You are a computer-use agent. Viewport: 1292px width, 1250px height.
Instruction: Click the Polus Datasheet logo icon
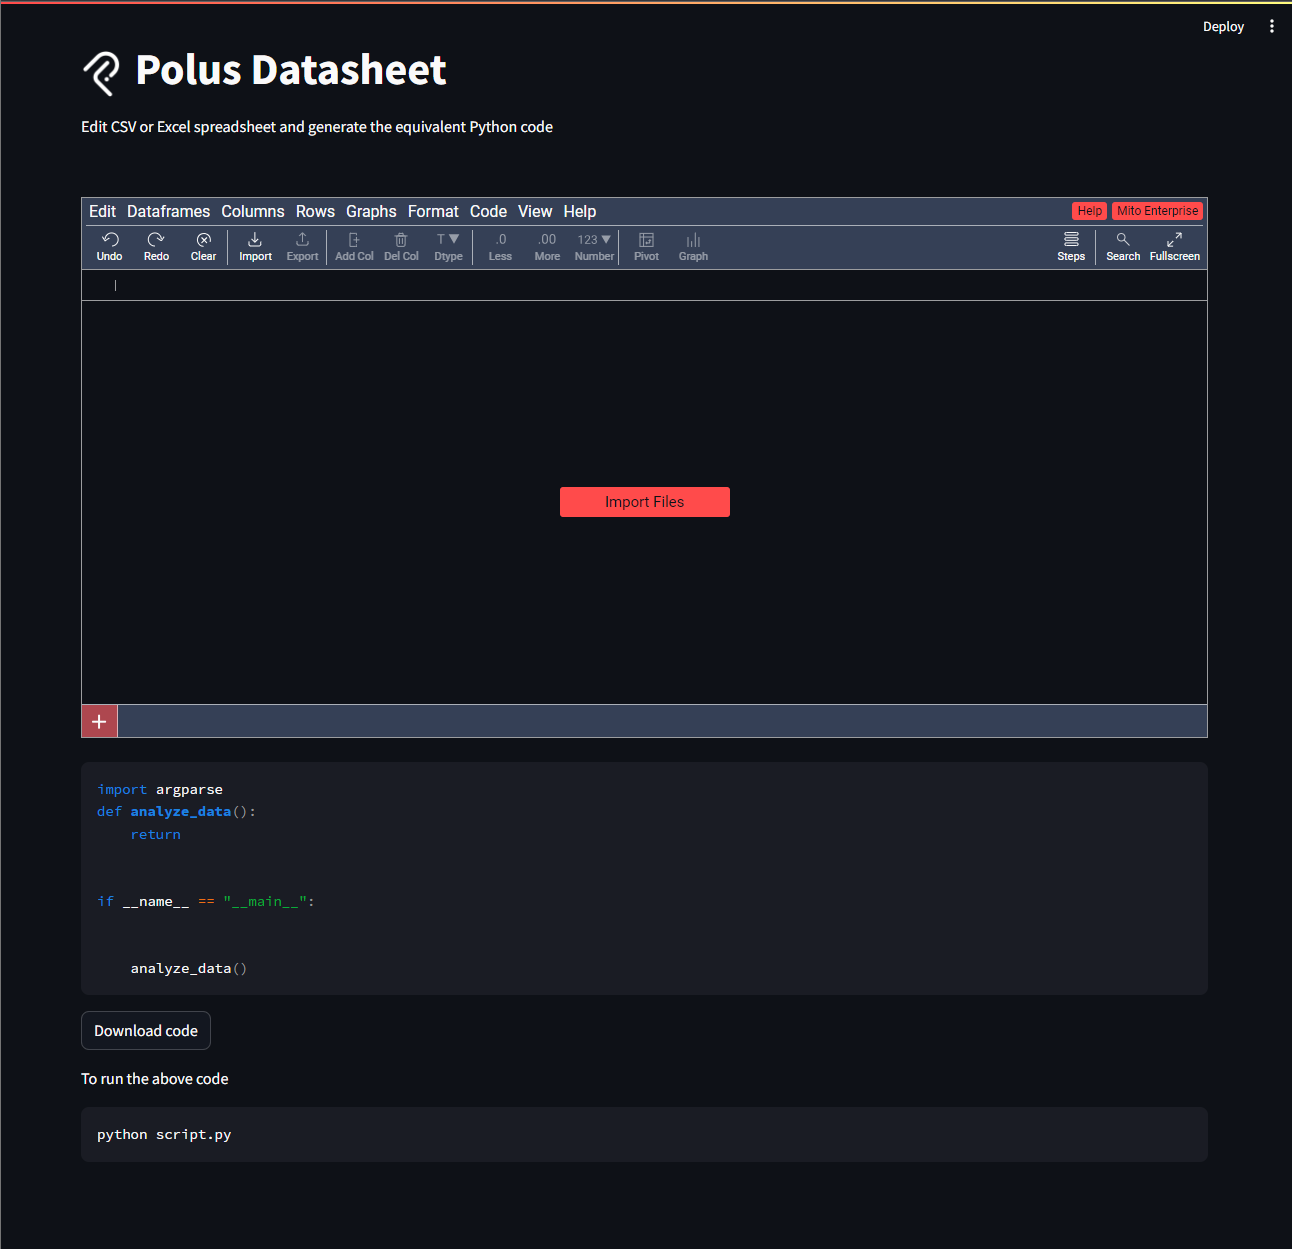[x=101, y=73]
